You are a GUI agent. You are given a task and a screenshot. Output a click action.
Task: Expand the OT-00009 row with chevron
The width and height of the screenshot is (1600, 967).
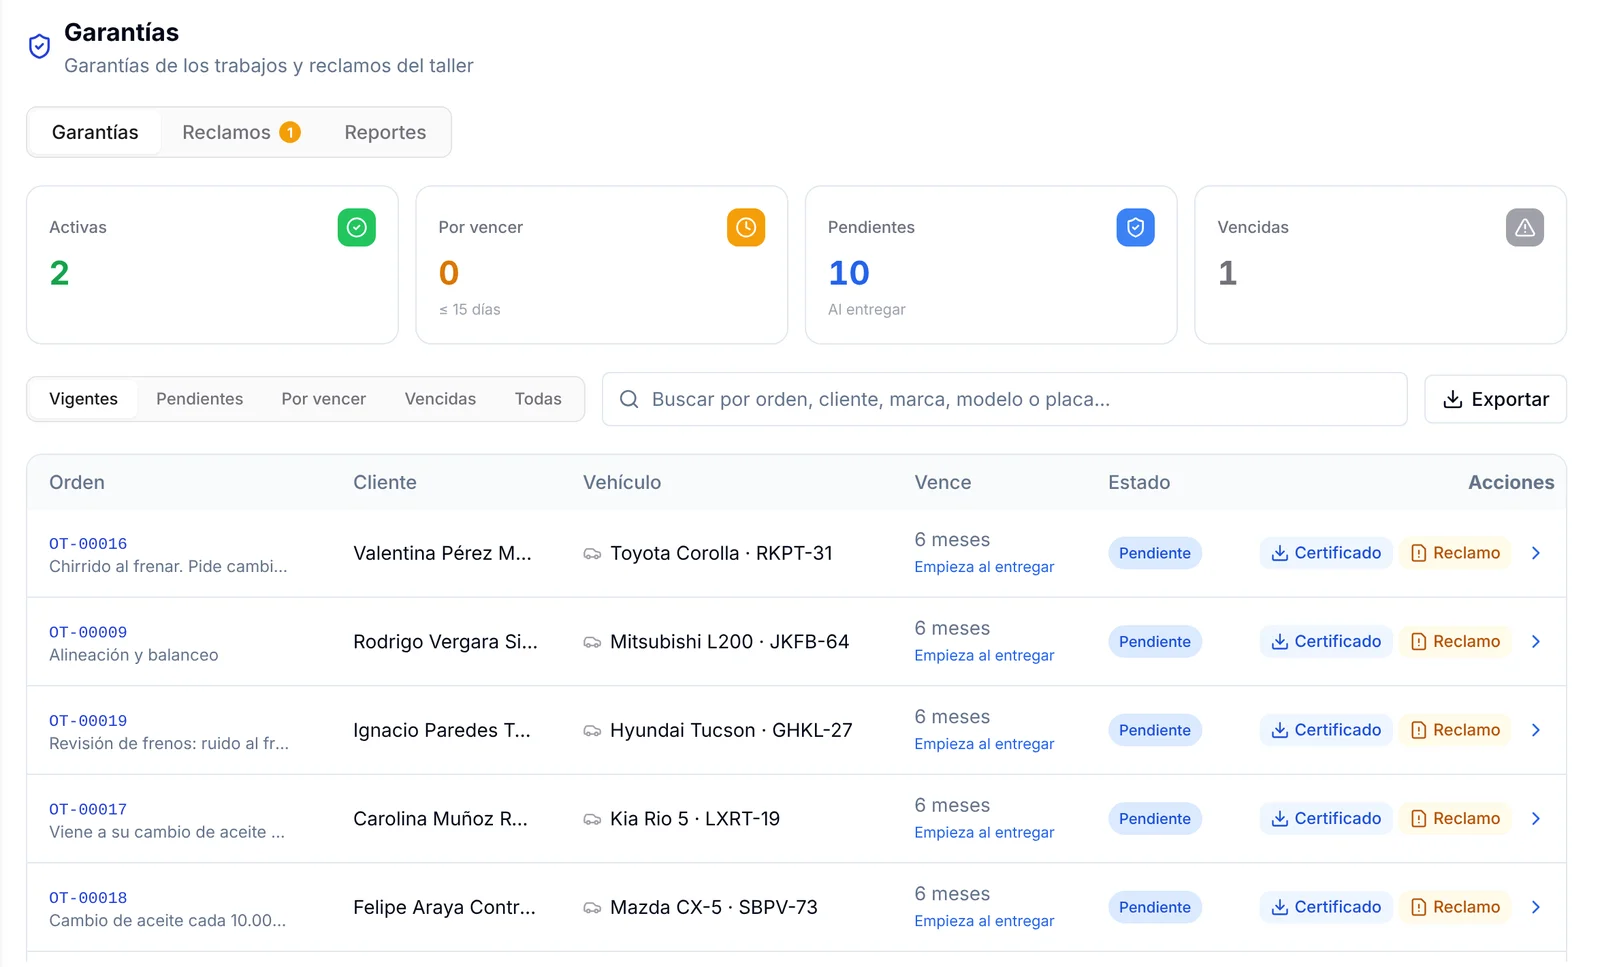1536,642
